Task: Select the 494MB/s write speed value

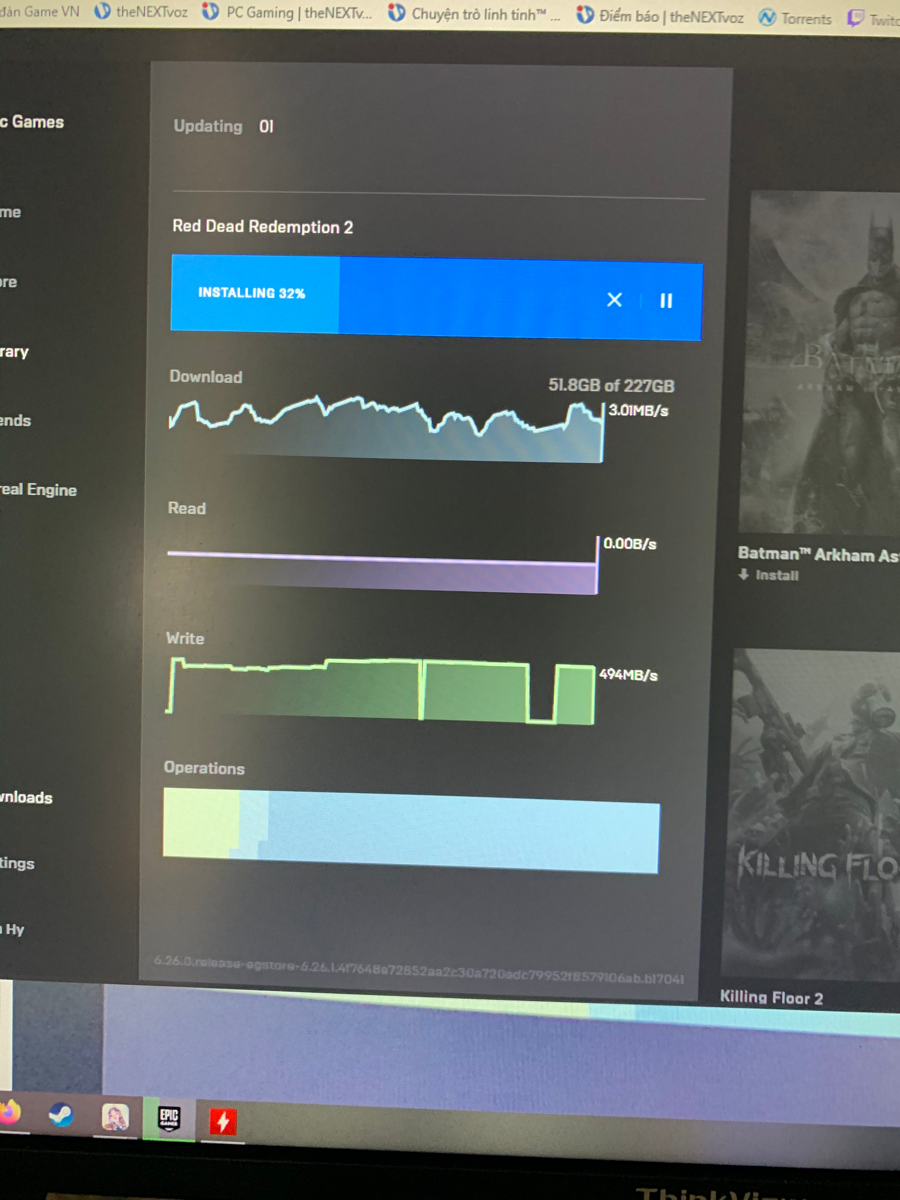Action: pyautogui.click(x=628, y=675)
